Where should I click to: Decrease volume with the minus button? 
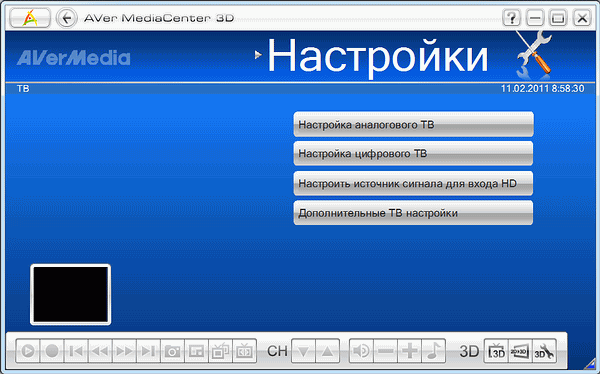[385, 351]
